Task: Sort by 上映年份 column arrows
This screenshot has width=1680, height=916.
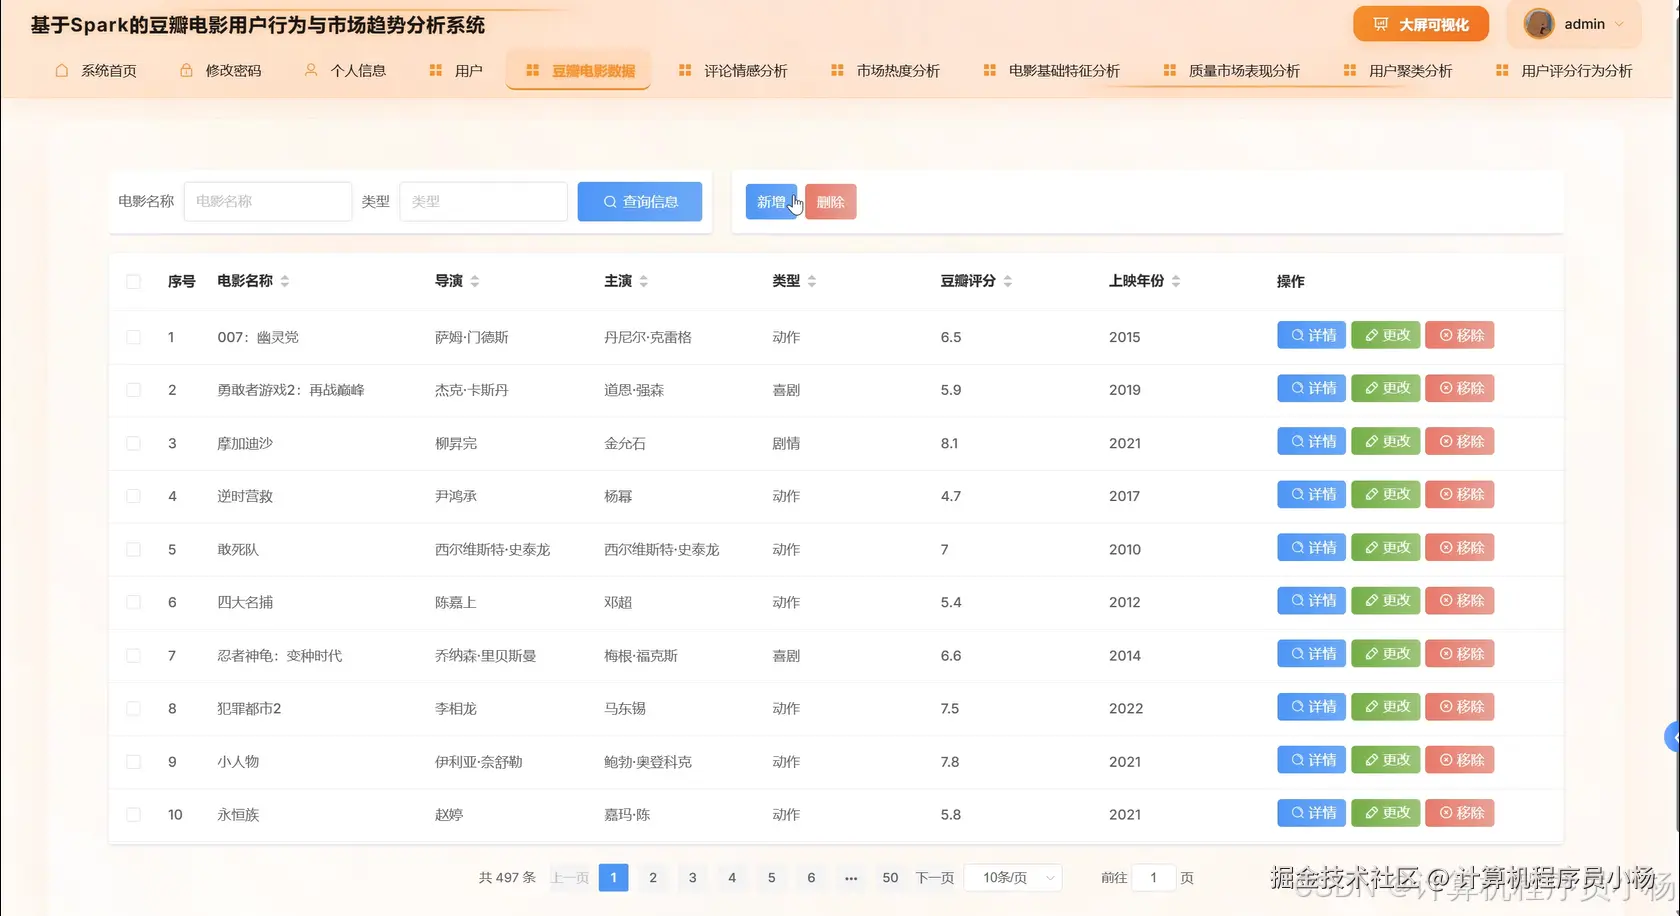Action: click(1176, 281)
